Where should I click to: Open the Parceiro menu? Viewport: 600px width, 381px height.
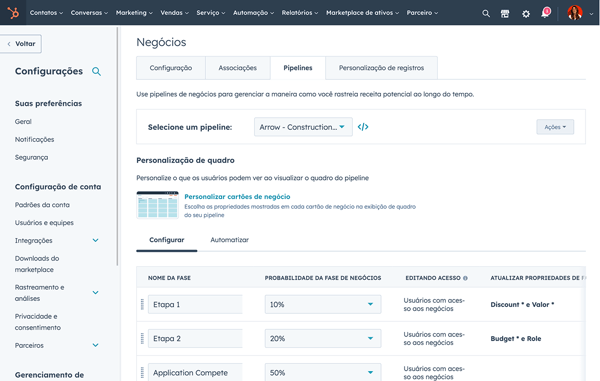point(422,13)
